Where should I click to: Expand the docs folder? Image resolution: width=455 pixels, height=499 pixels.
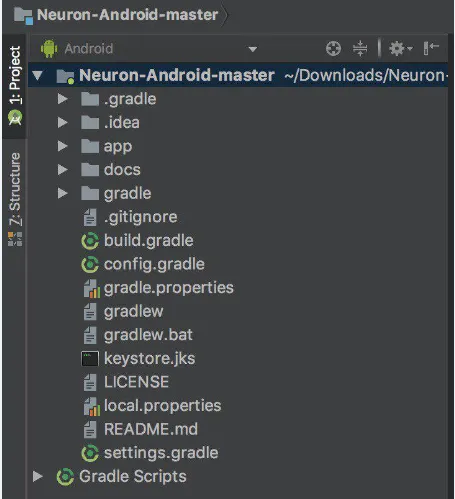click(x=62, y=170)
